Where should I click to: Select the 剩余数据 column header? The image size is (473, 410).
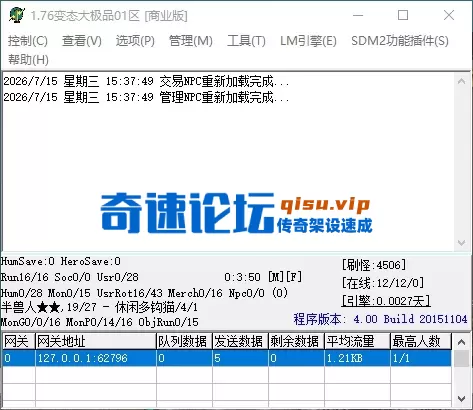click(296, 341)
